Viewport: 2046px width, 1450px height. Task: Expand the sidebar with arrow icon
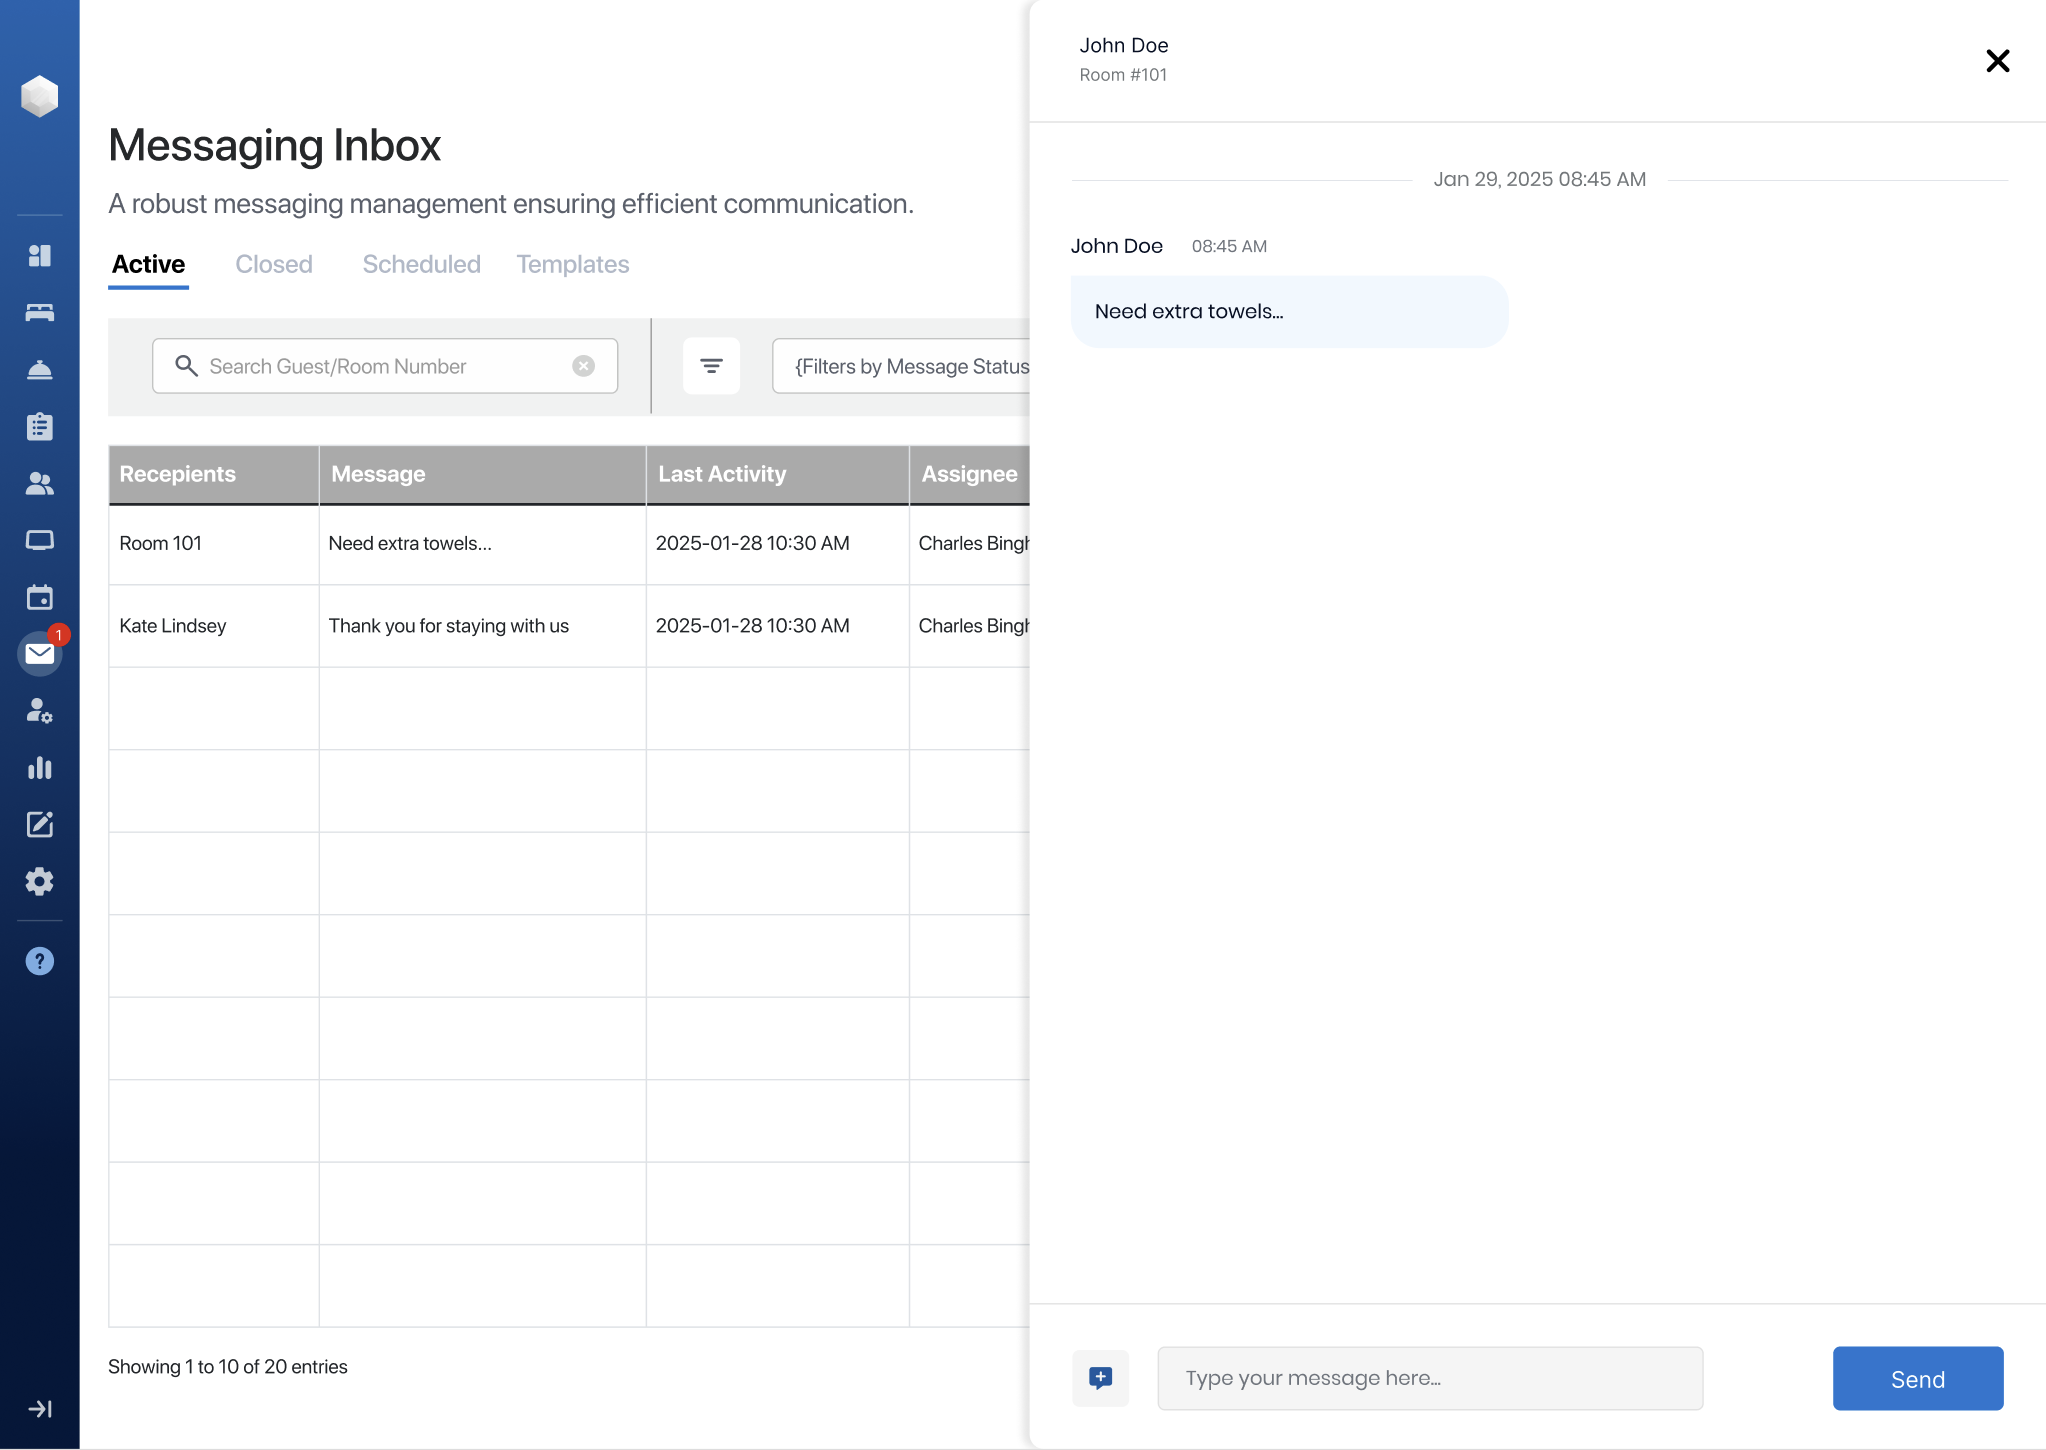point(40,1409)
